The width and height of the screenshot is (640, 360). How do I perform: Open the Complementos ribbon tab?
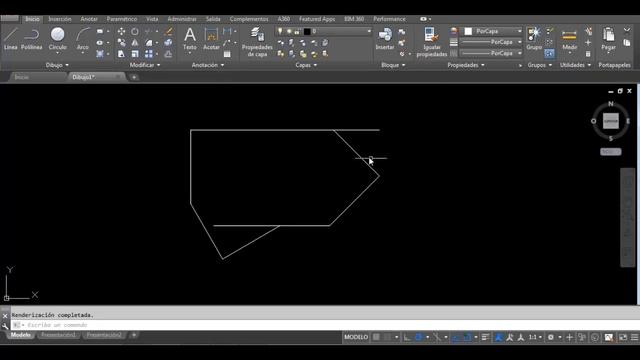point(249,19)
